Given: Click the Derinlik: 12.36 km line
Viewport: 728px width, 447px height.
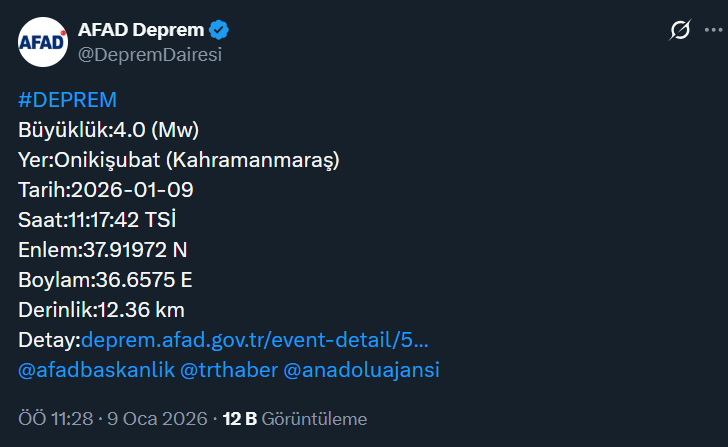Looking at the screenshot, I should pyautogui.click(x=101, y=310).
